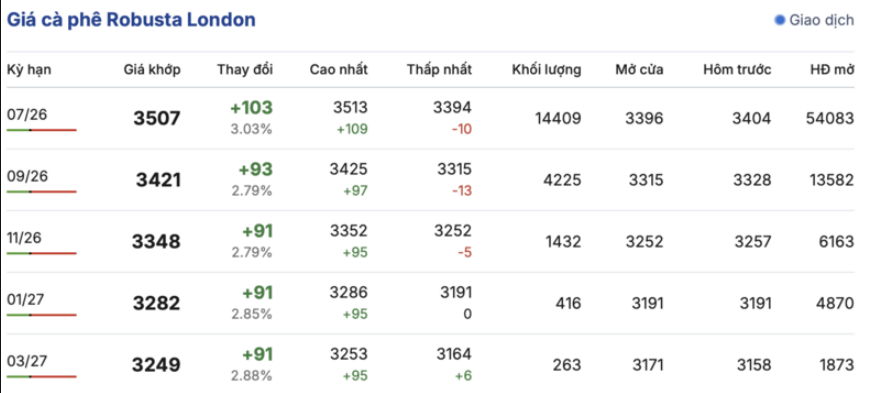
Task: Click the range bar under 11/26
Action: 42,254
